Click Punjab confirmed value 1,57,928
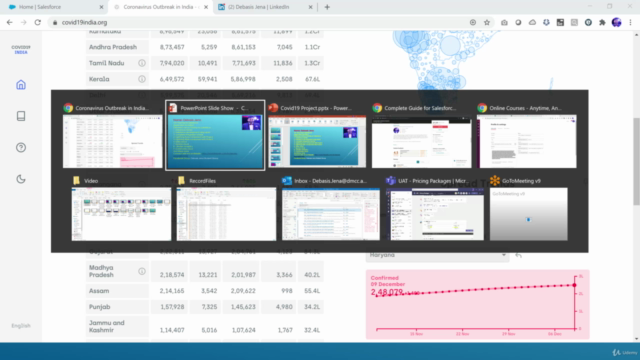The width and height of the screenshot is (640, 360). click(172, 307)
